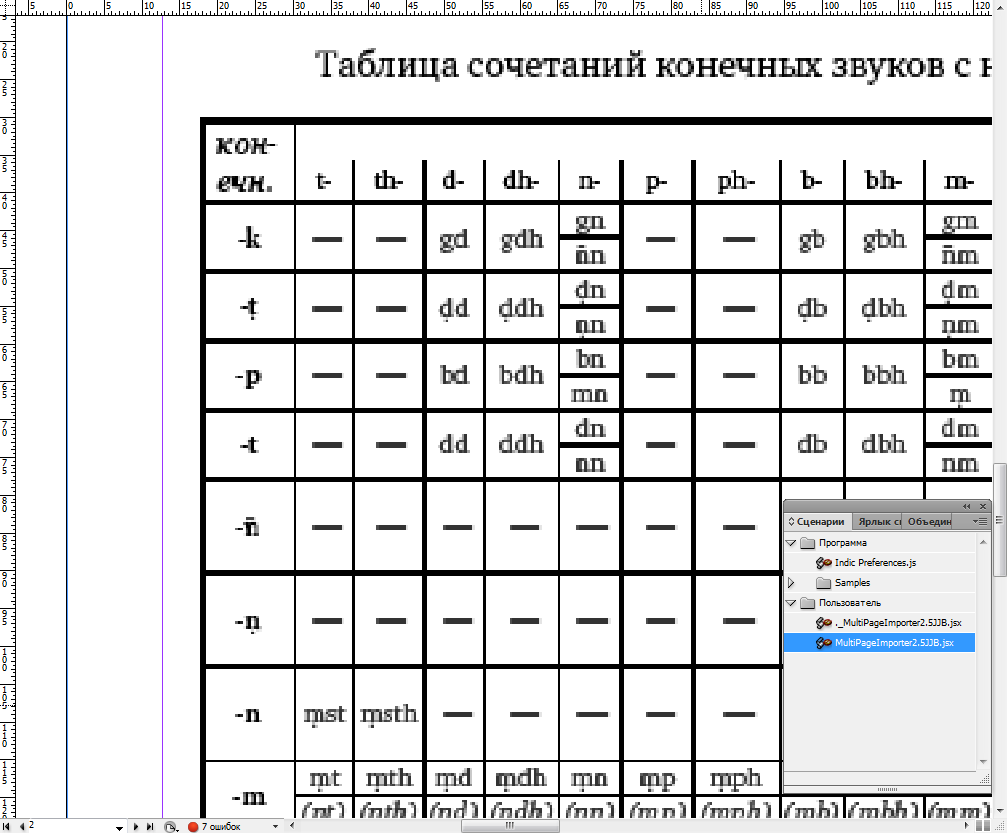Select the Samples folder
The height and width of the screenshot is (833, 1007).
(852, 583)
